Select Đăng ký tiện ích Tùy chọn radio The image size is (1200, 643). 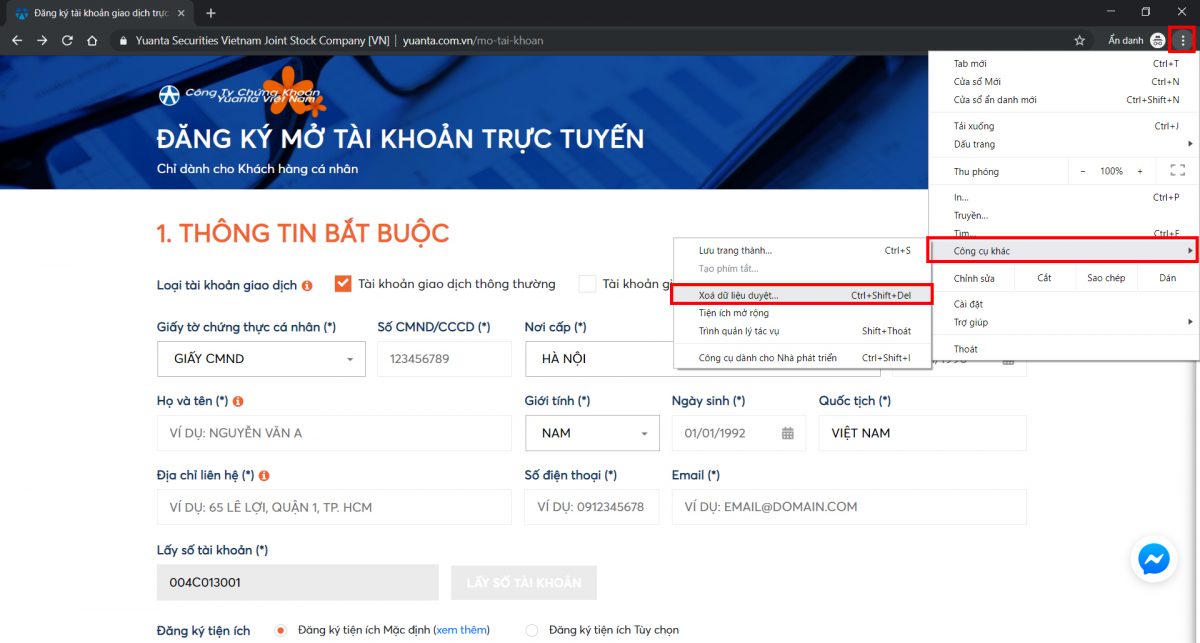click(x=532, y=630)
